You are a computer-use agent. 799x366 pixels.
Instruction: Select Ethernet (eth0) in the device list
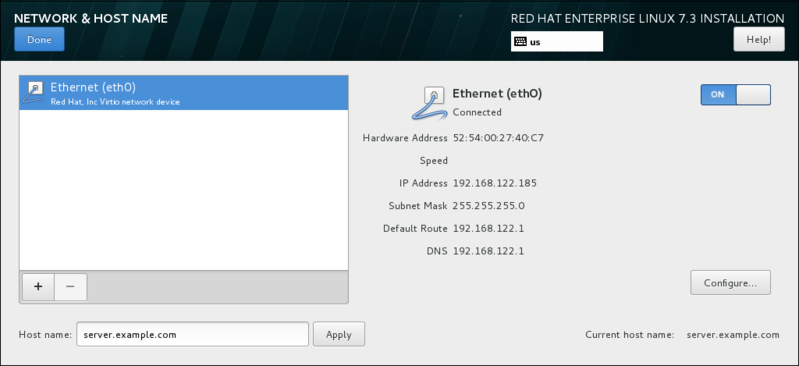pos(183,93)
